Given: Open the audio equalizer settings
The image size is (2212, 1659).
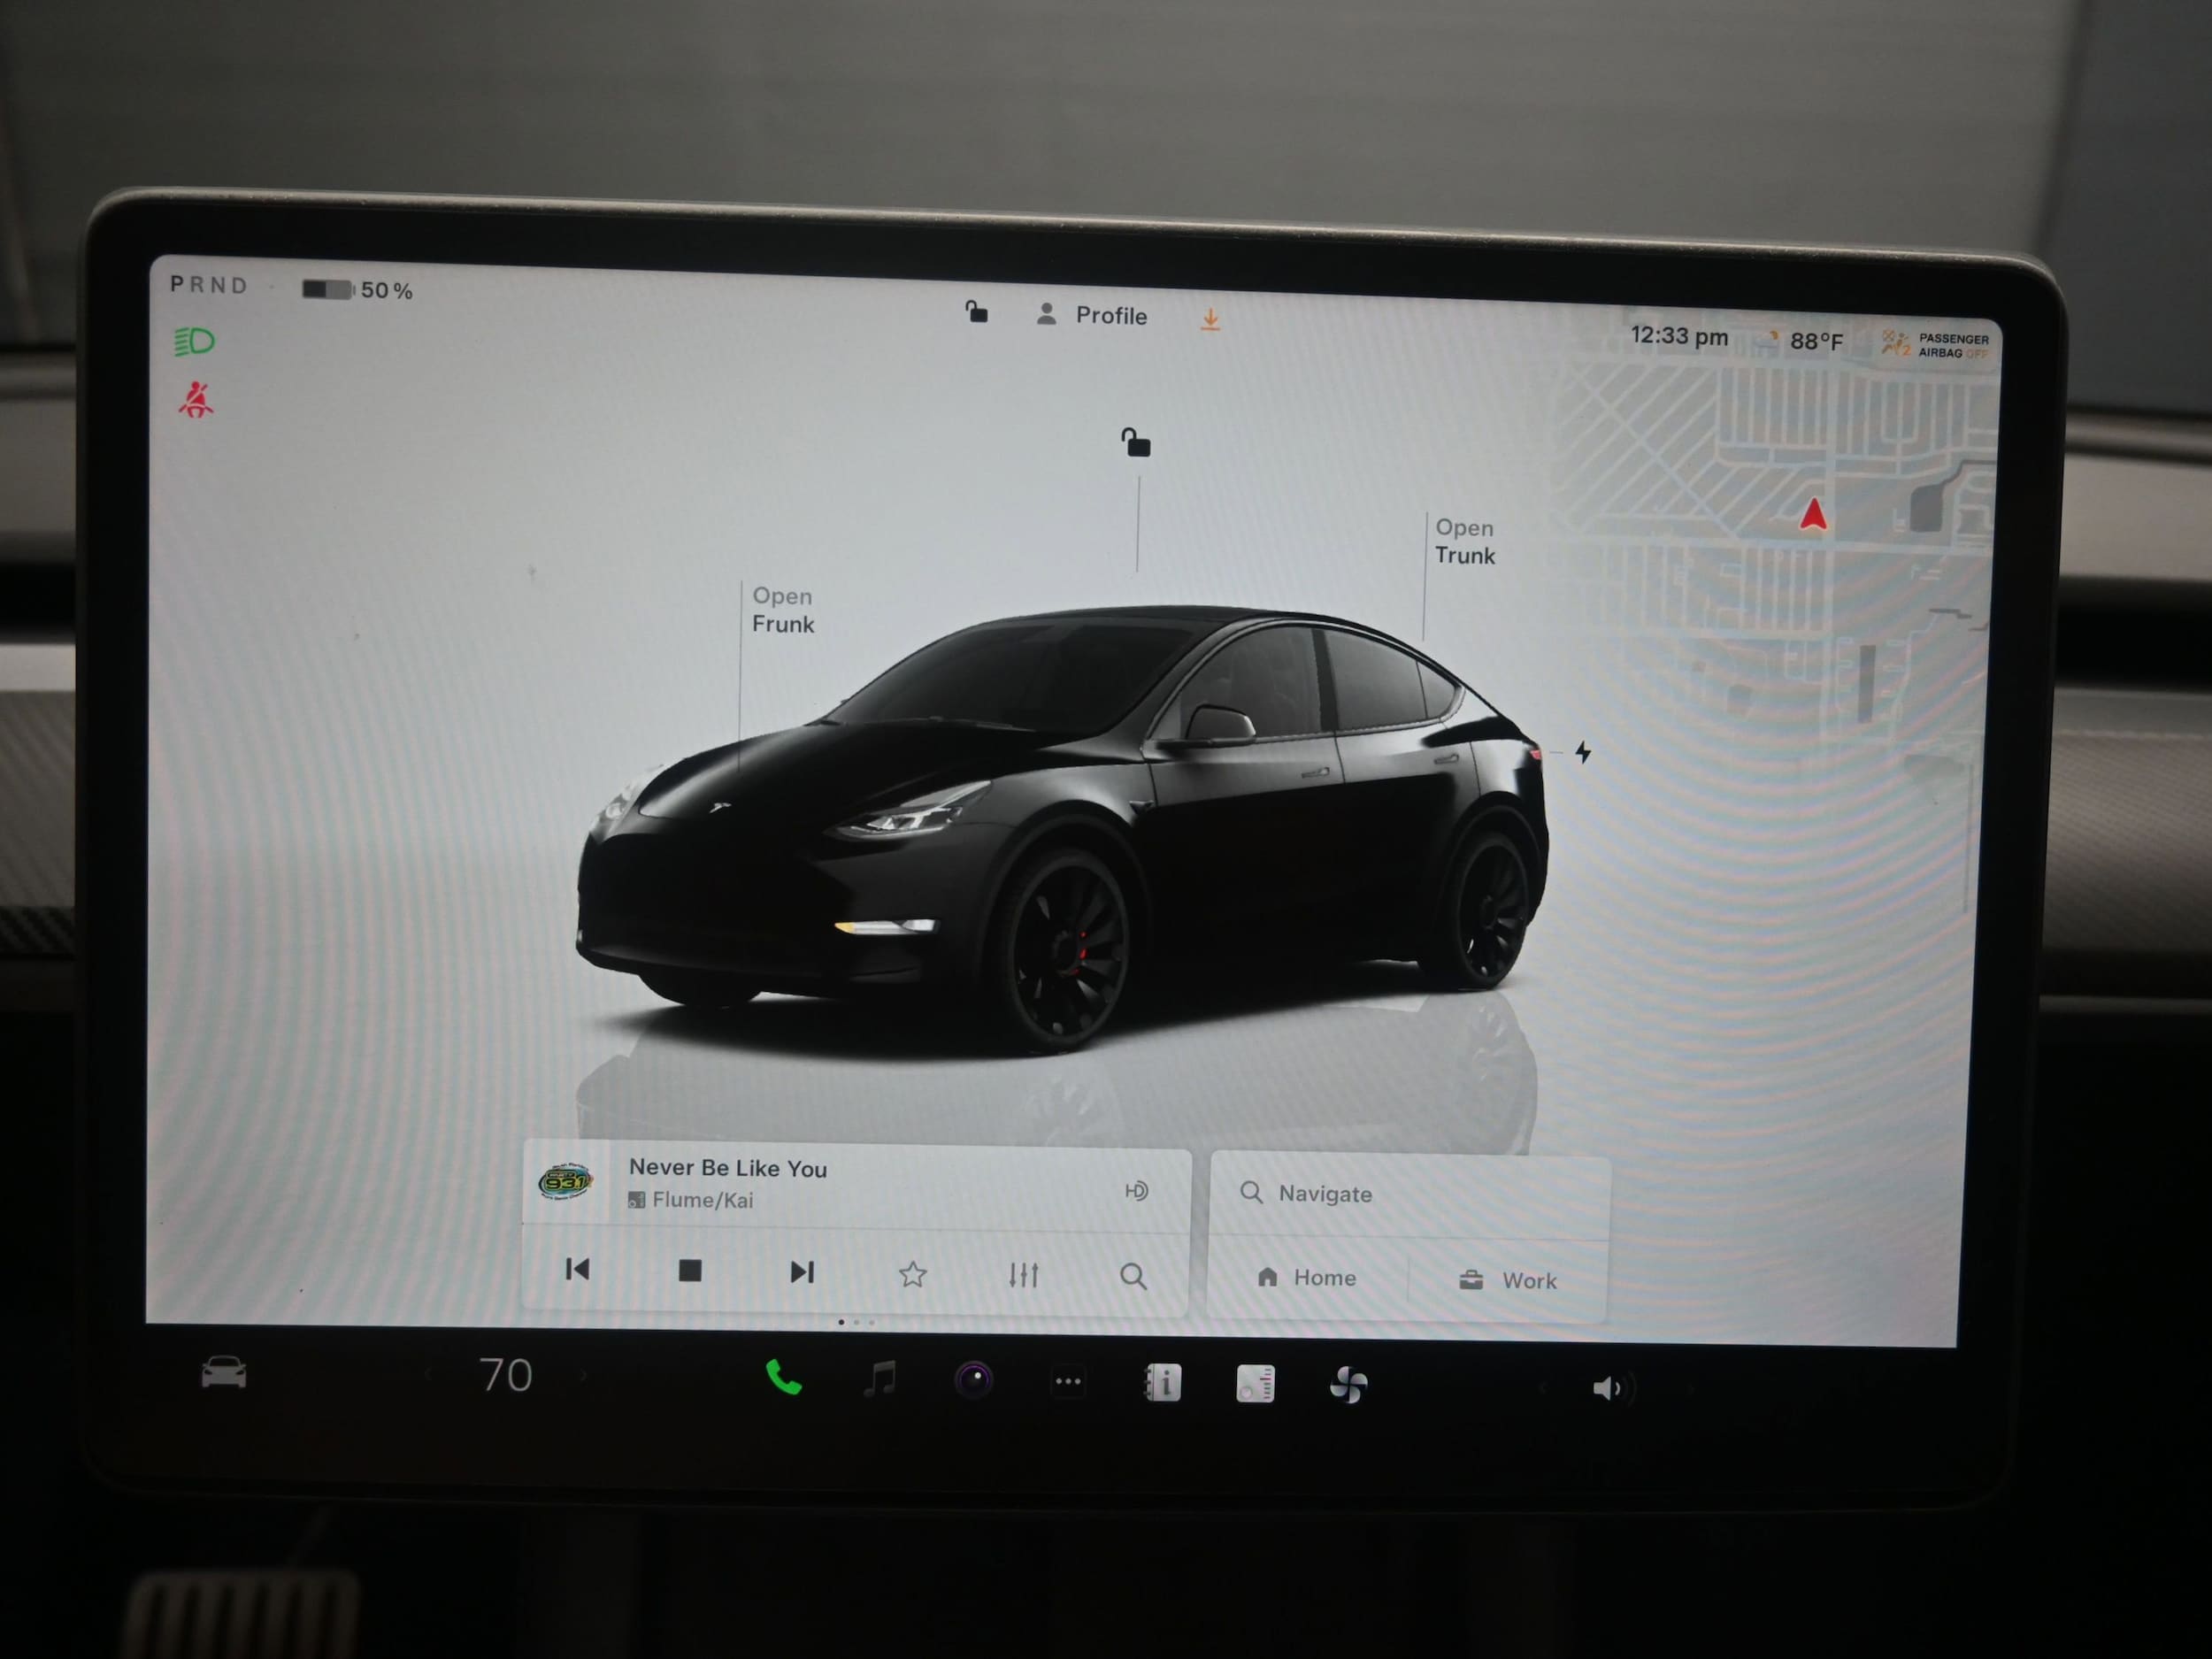Looking at the screenshot, I should pos(1023,1275).
